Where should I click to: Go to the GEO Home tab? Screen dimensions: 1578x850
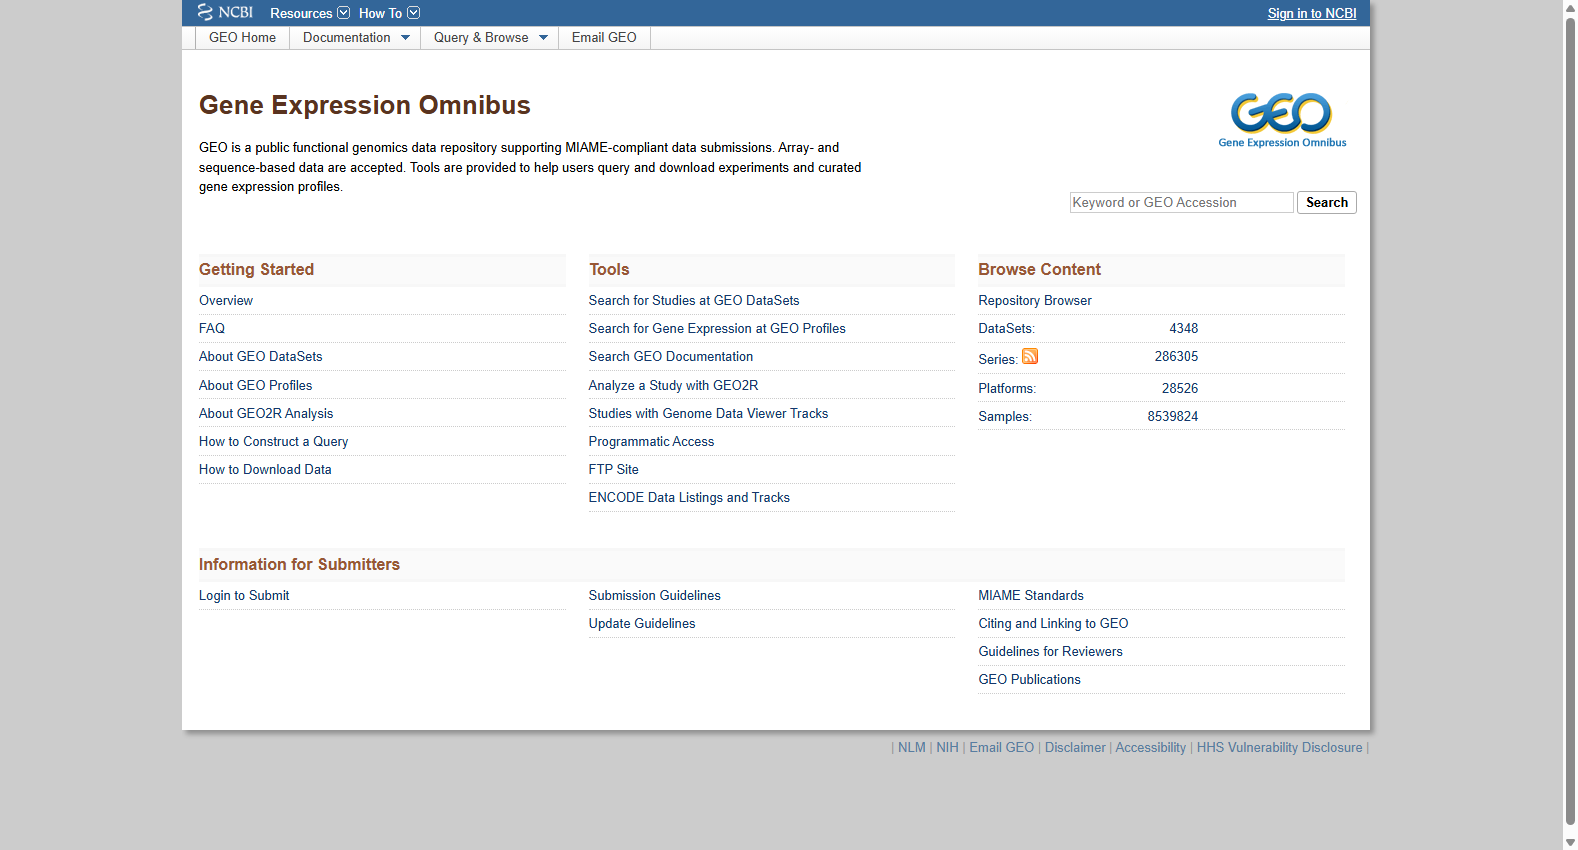point(242,38)
